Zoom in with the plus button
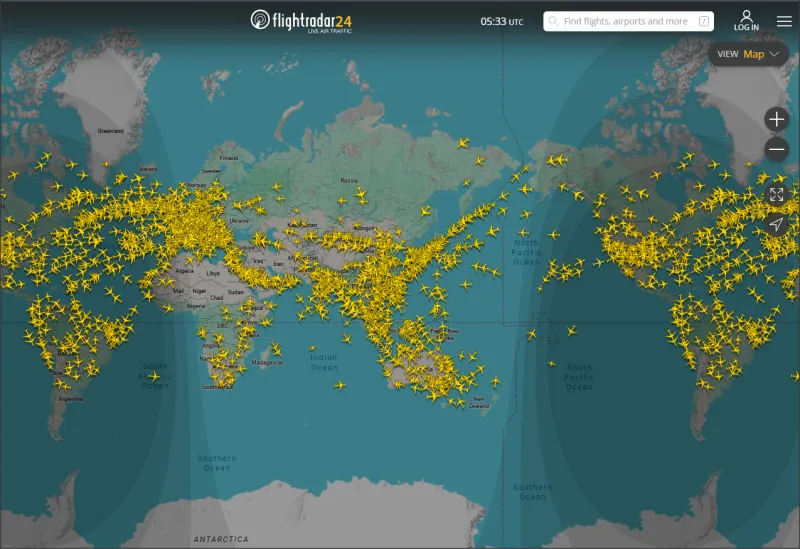Screen dimensions: 800x549 [x=776, y=119]
